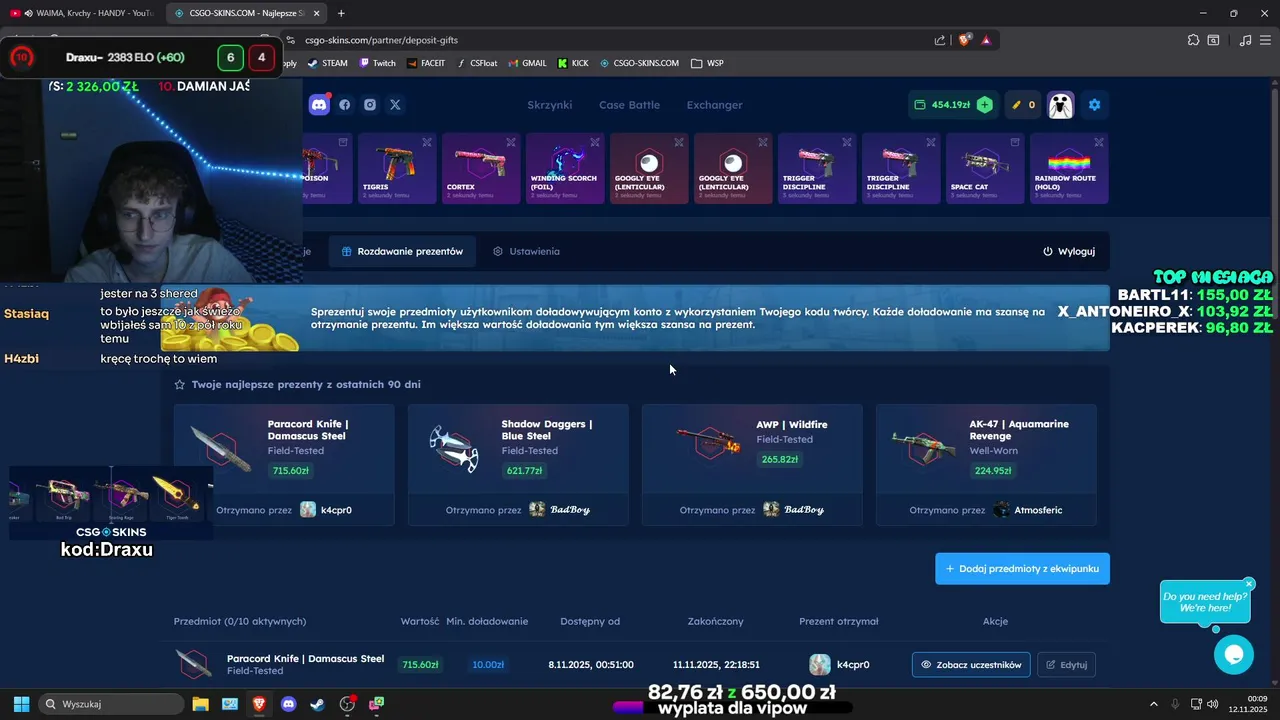Open the CSFloat bookmark
This screenshot has width=1280, height=720.
tap(478, 63)
